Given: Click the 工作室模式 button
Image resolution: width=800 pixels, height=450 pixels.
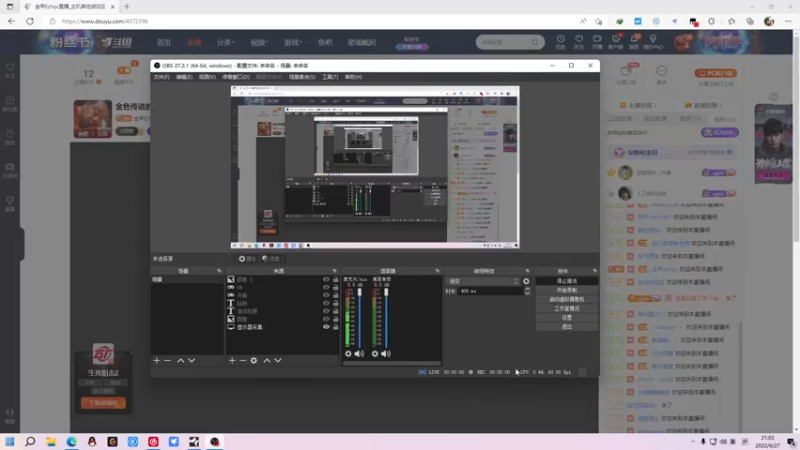Looking at the screenshot, I should [x=566, y=309].
